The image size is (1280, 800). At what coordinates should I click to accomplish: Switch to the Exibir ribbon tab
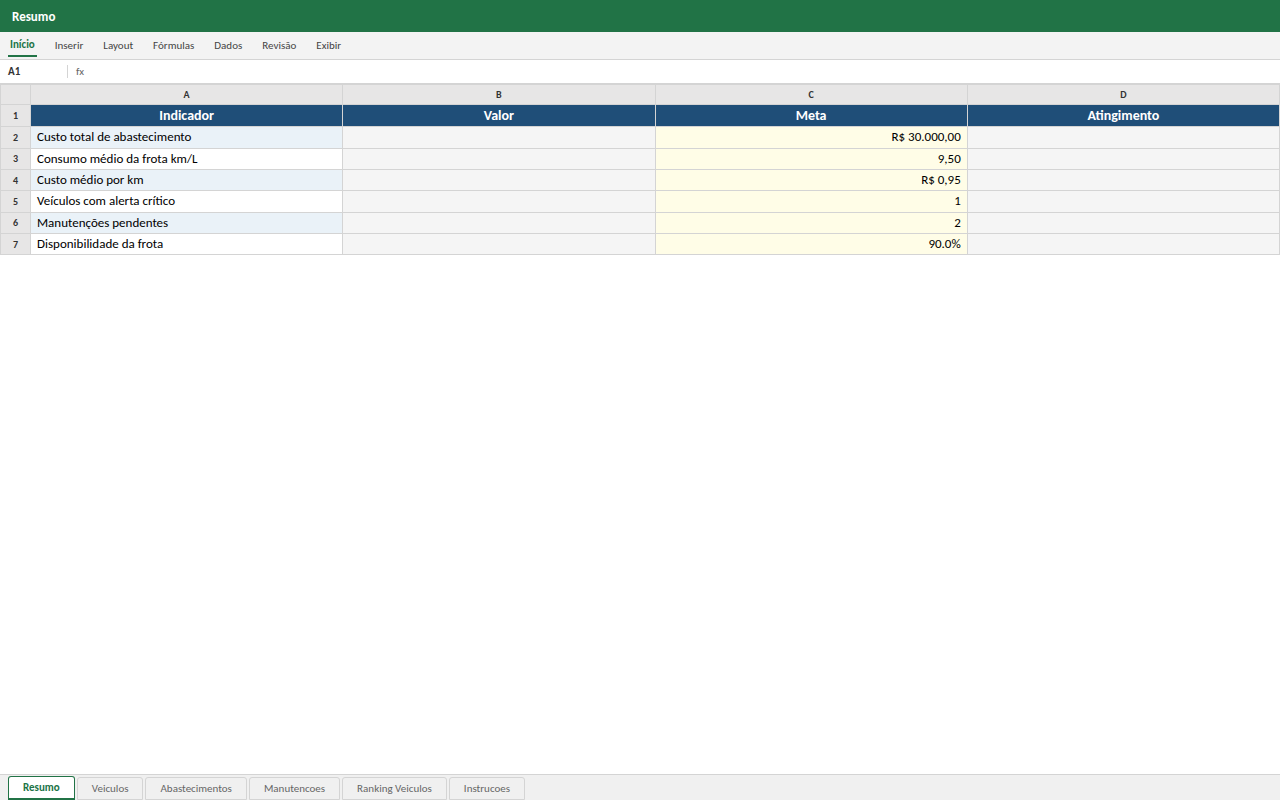tap(328, 46)
